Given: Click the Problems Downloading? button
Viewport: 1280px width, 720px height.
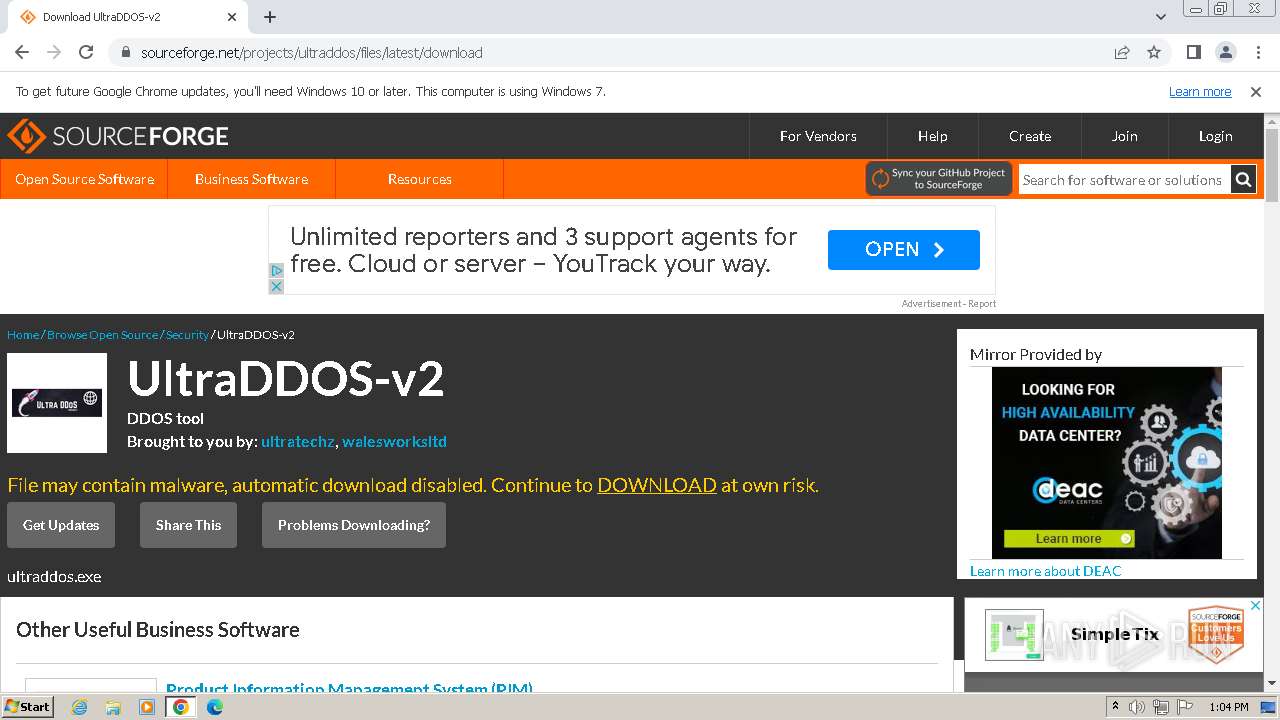Looking at the screenshot, I should 354,525.
